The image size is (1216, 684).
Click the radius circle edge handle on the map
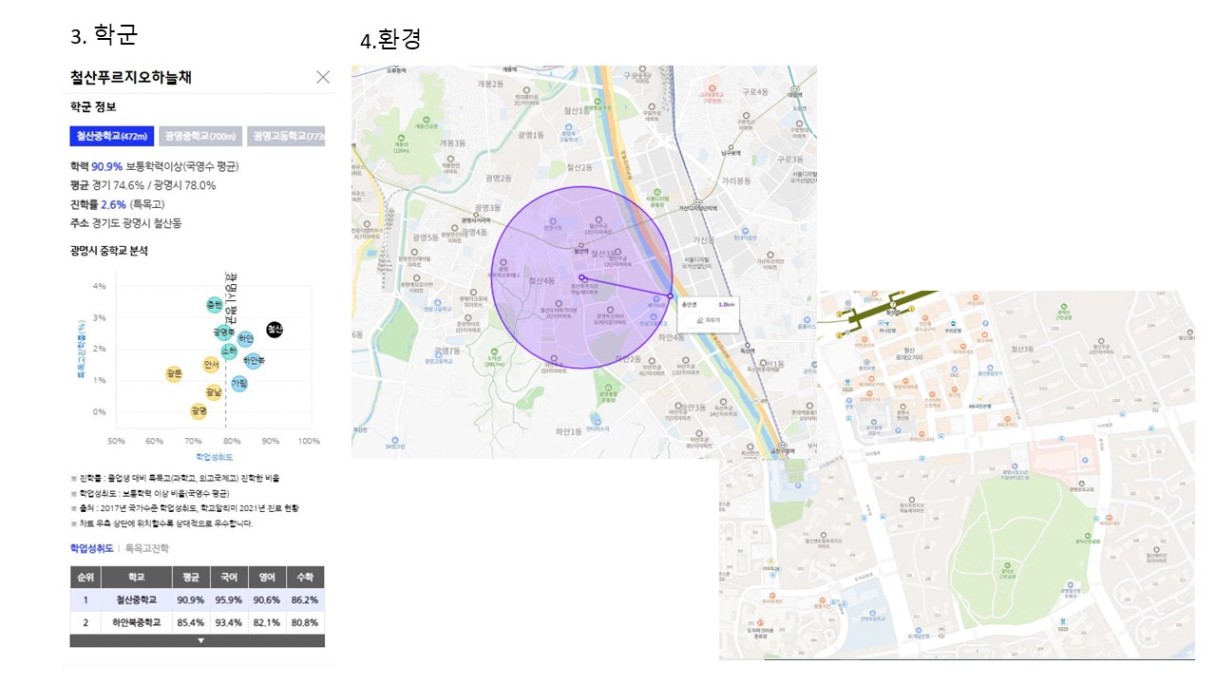[x=670, y=296]
